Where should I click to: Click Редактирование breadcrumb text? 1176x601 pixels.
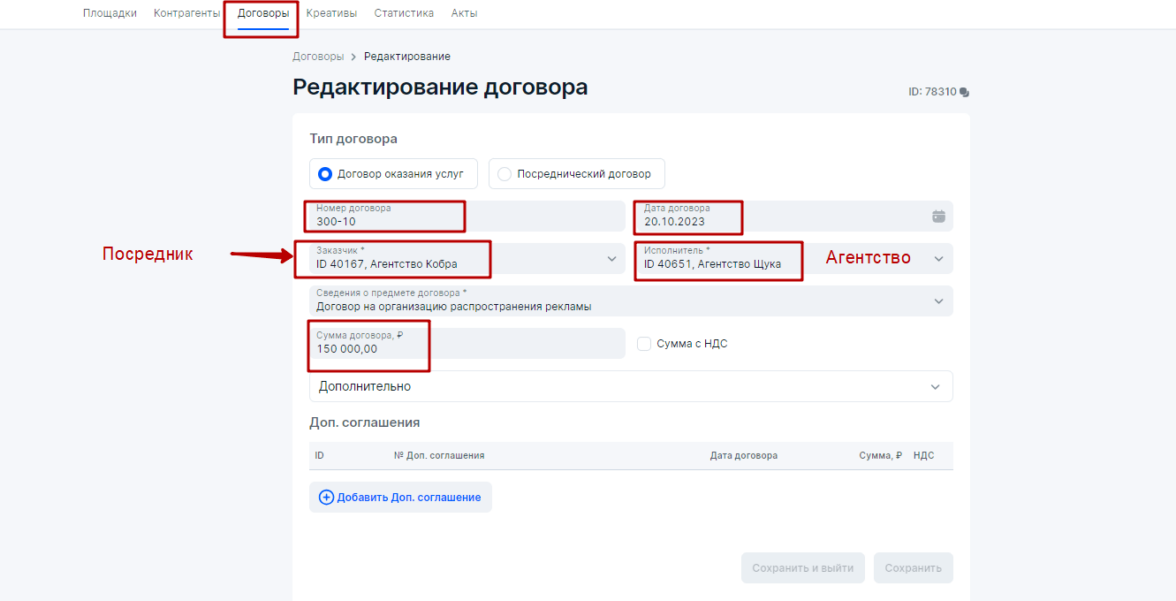(x=407, y=56)
